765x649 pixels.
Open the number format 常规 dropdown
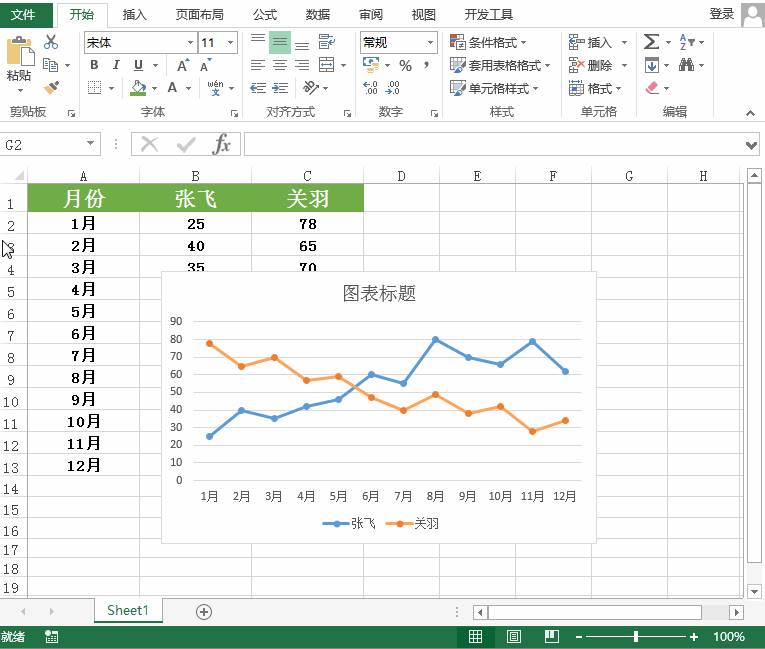(x=430, y=42)
